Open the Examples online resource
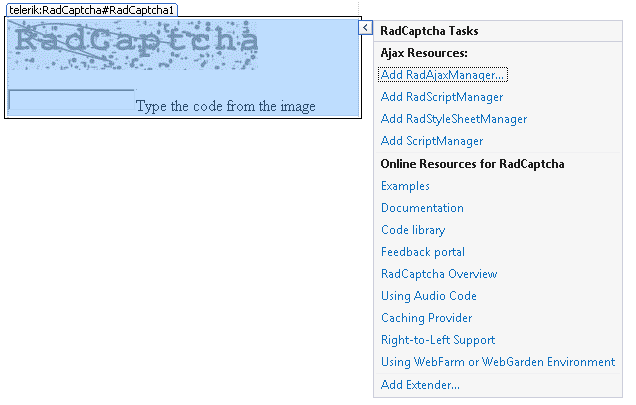The image size is (636, 405). (405, 186)
